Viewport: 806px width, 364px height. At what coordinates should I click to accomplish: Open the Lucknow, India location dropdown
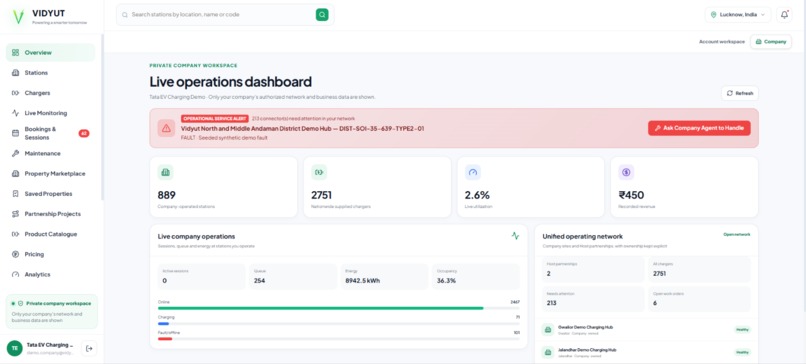pyautogui.click(x=738, y=15)
